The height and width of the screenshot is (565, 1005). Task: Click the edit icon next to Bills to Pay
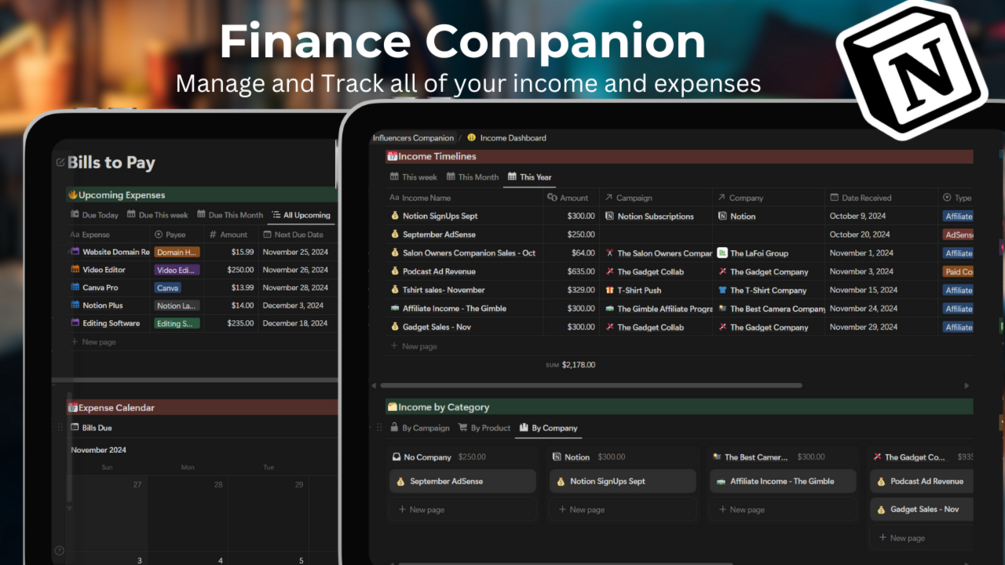tap(60, 163)
